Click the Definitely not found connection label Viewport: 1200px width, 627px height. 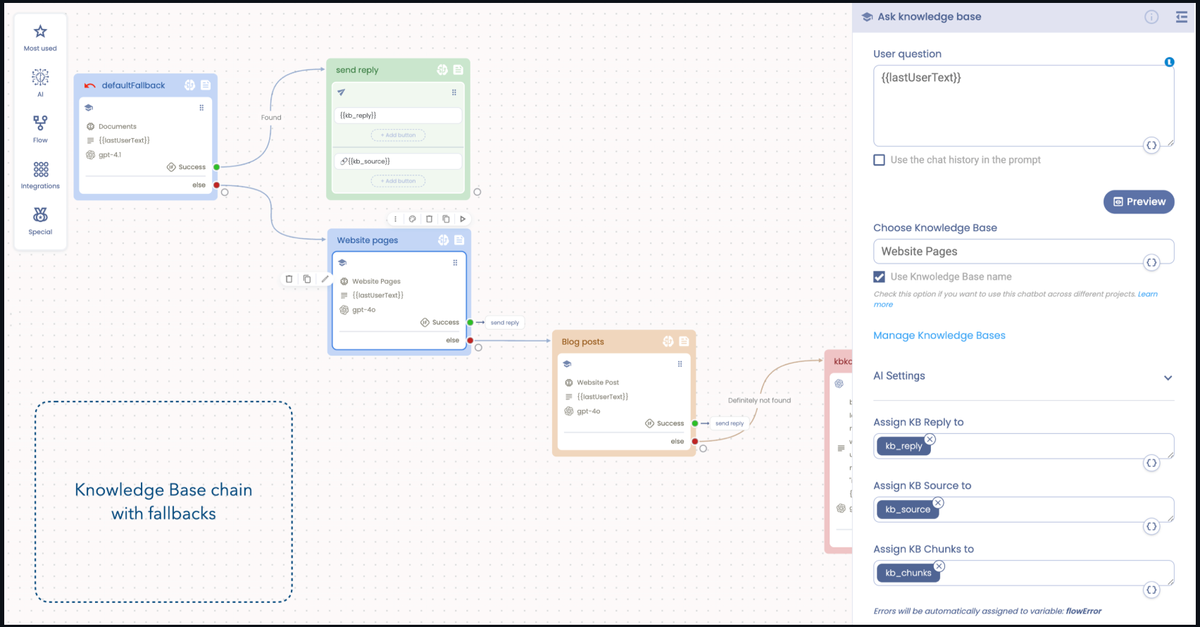(759, 400)
